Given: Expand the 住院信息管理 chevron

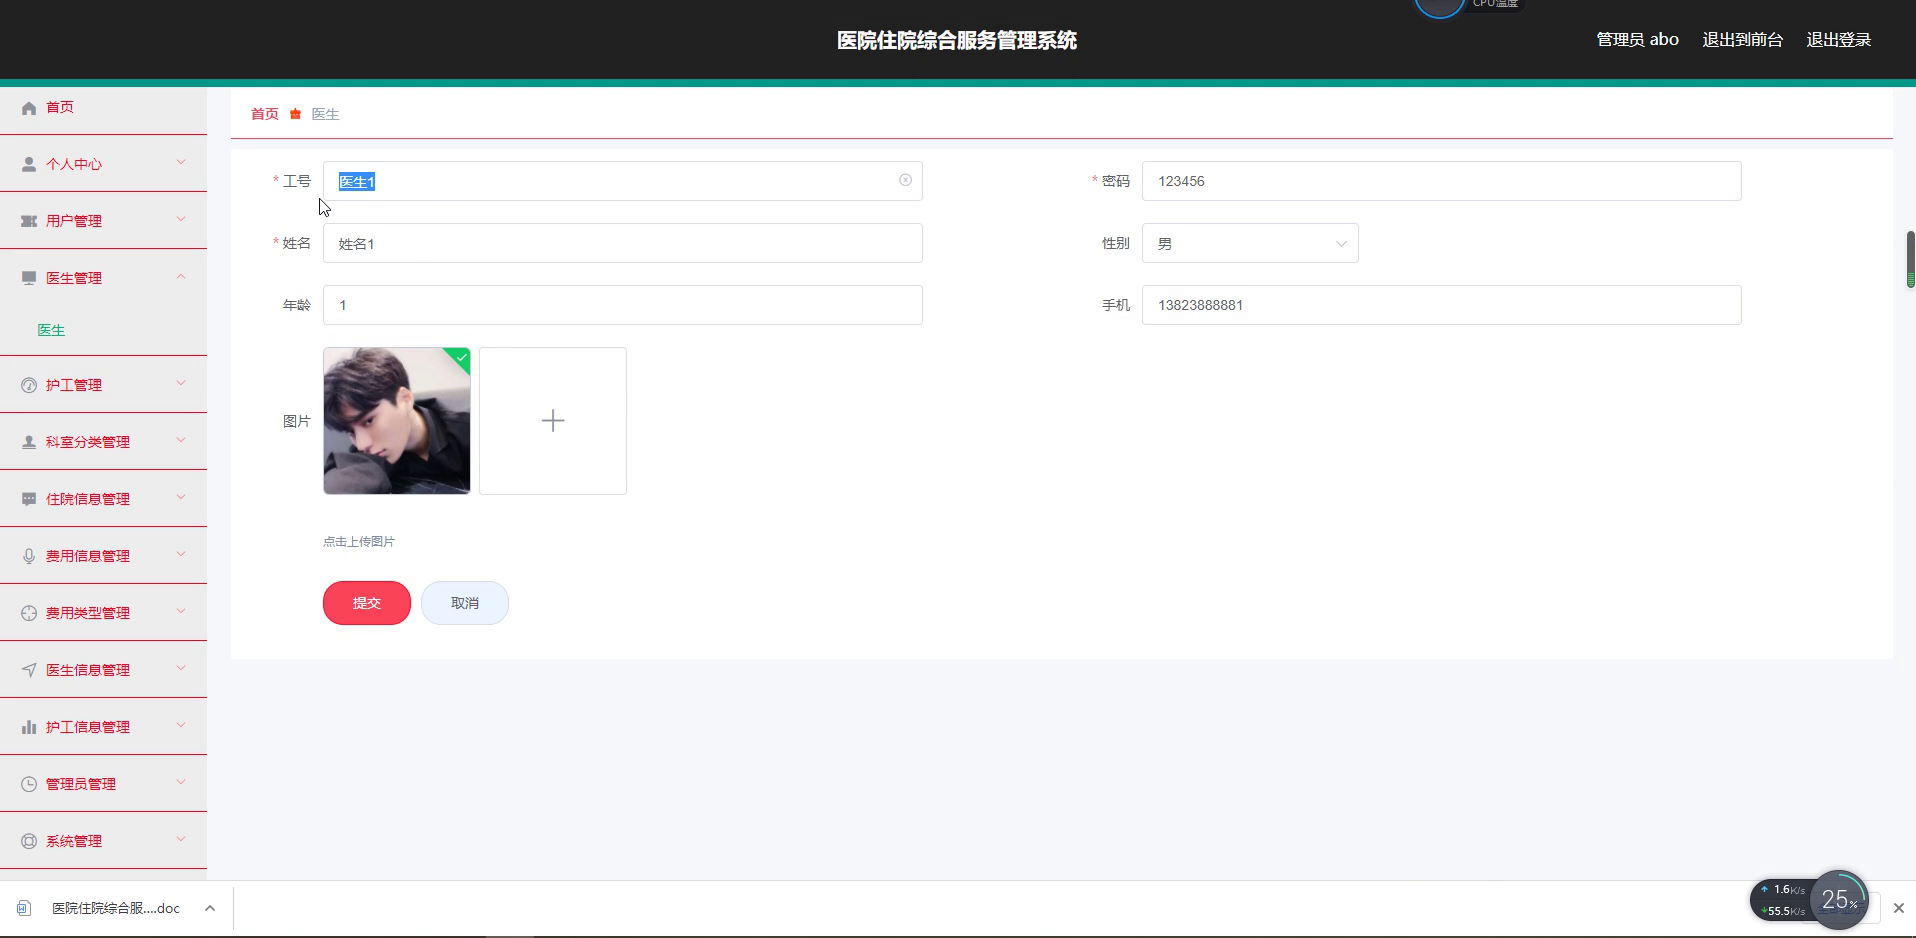Looking at the screenshot, I should 181,497.
